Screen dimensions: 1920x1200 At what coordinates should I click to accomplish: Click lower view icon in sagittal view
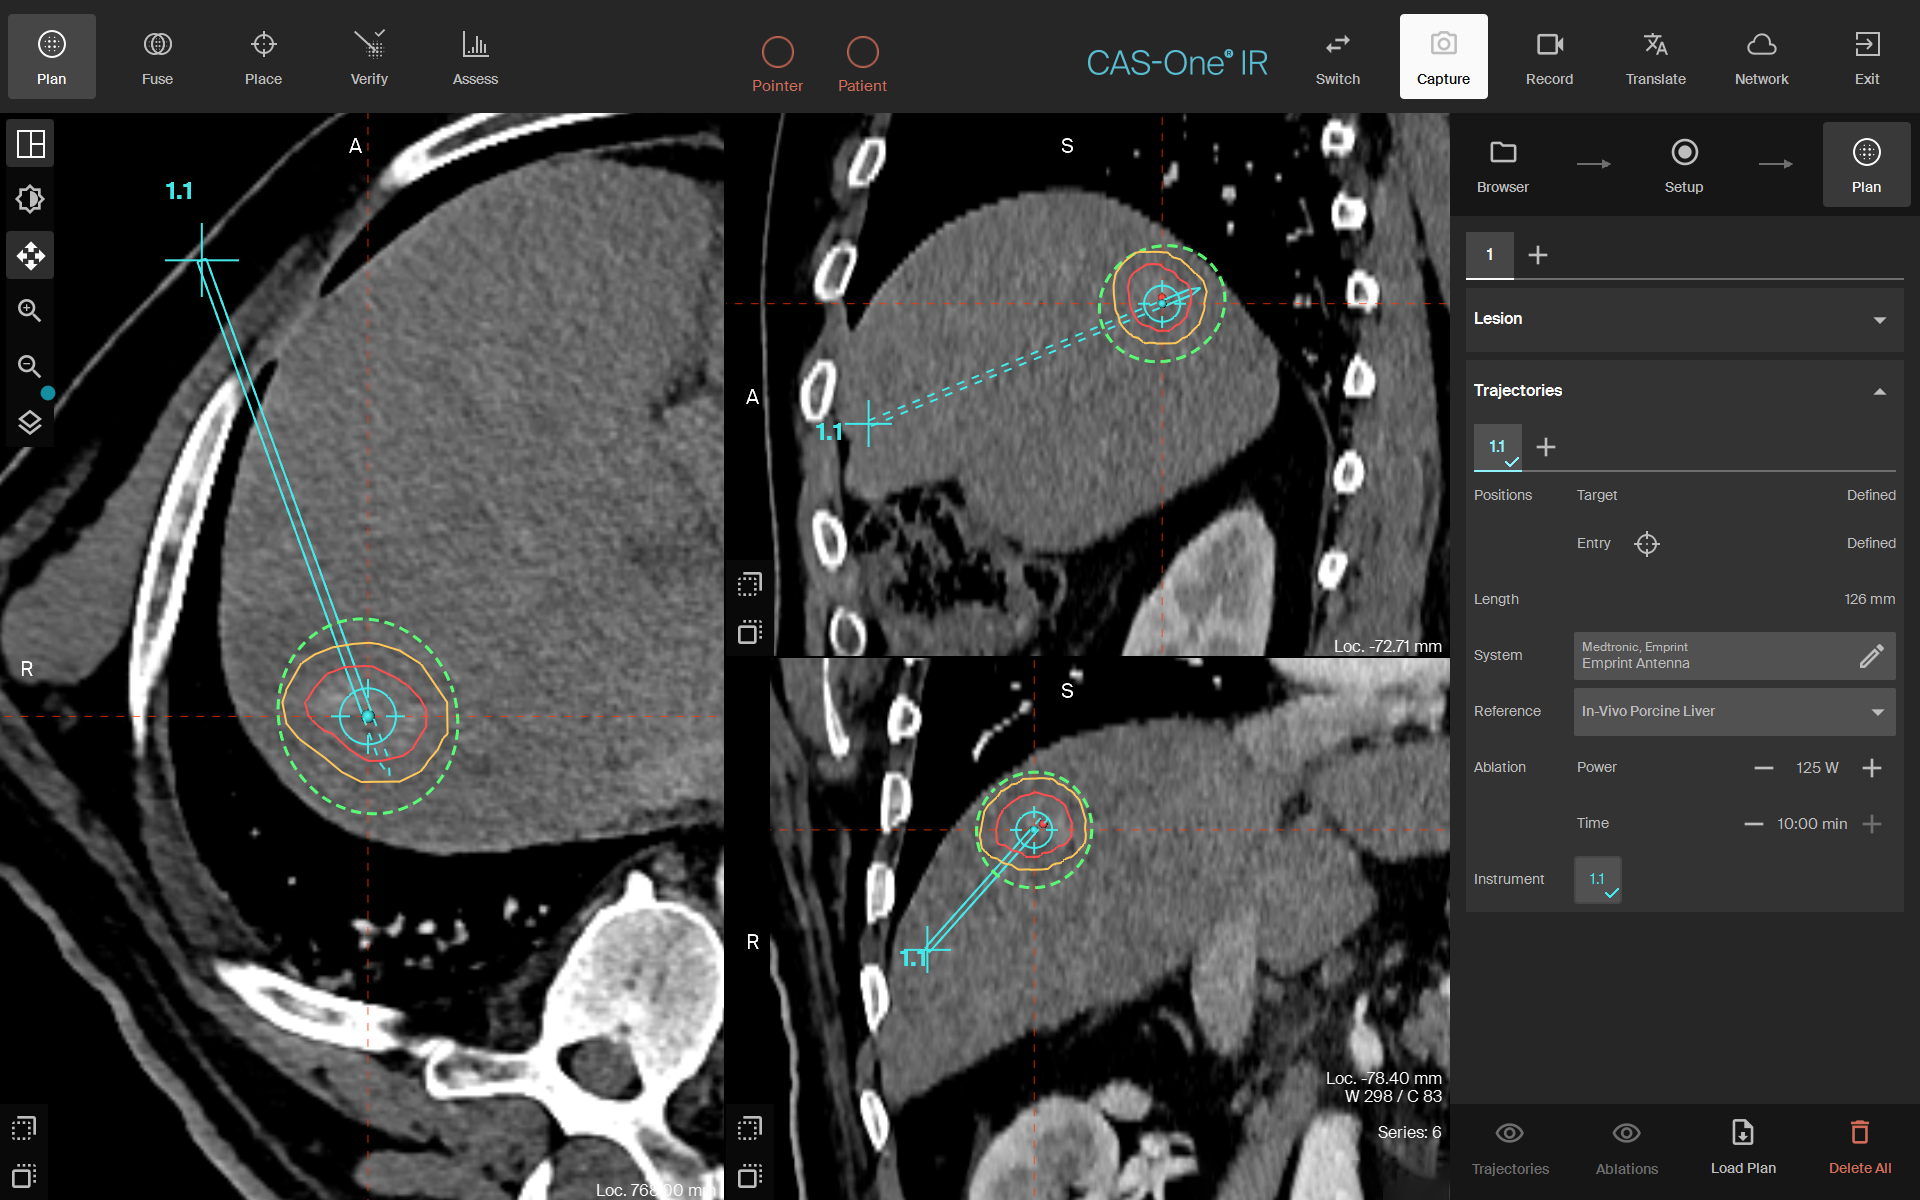coord(750,632)
